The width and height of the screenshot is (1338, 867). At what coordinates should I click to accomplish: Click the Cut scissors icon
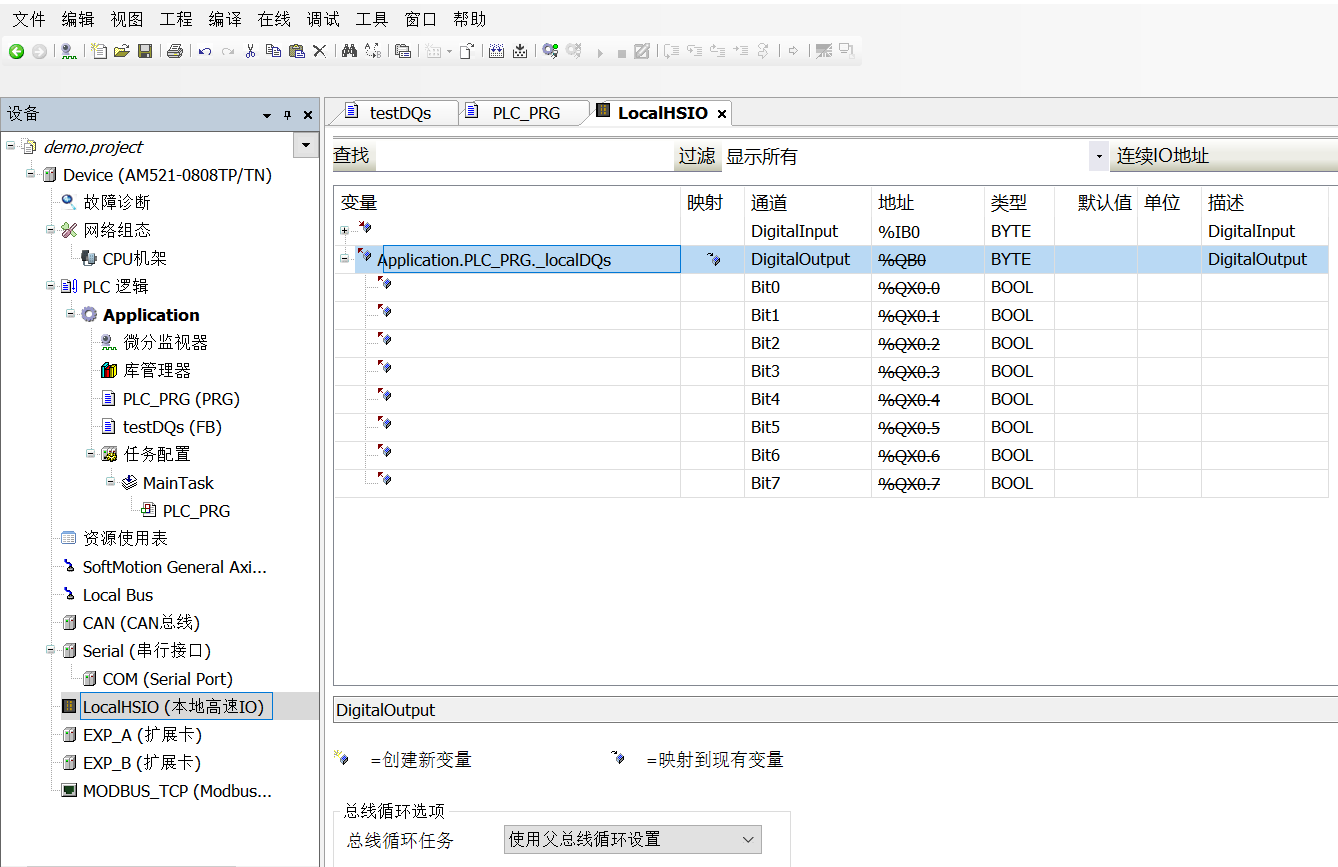click(x=250, y=51)
